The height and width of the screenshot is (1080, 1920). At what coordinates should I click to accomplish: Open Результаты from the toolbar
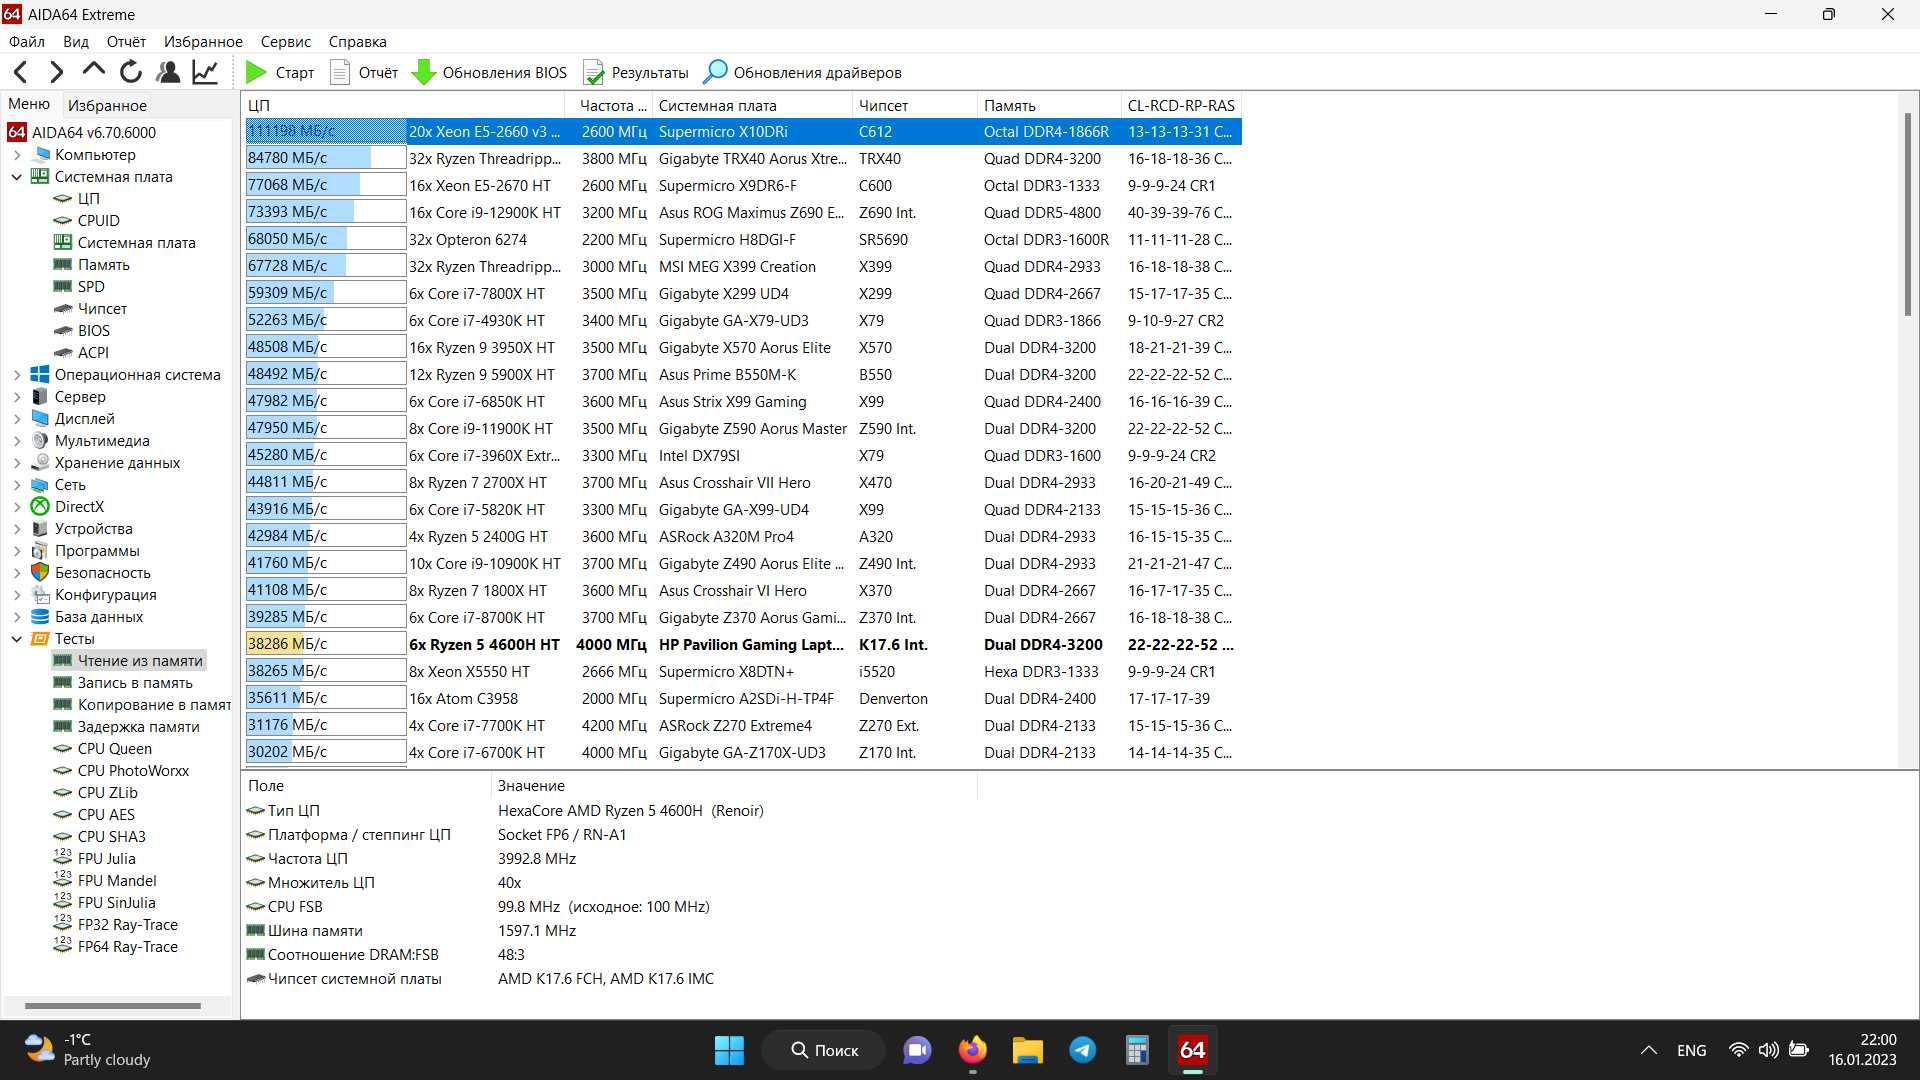pos(636,72)
